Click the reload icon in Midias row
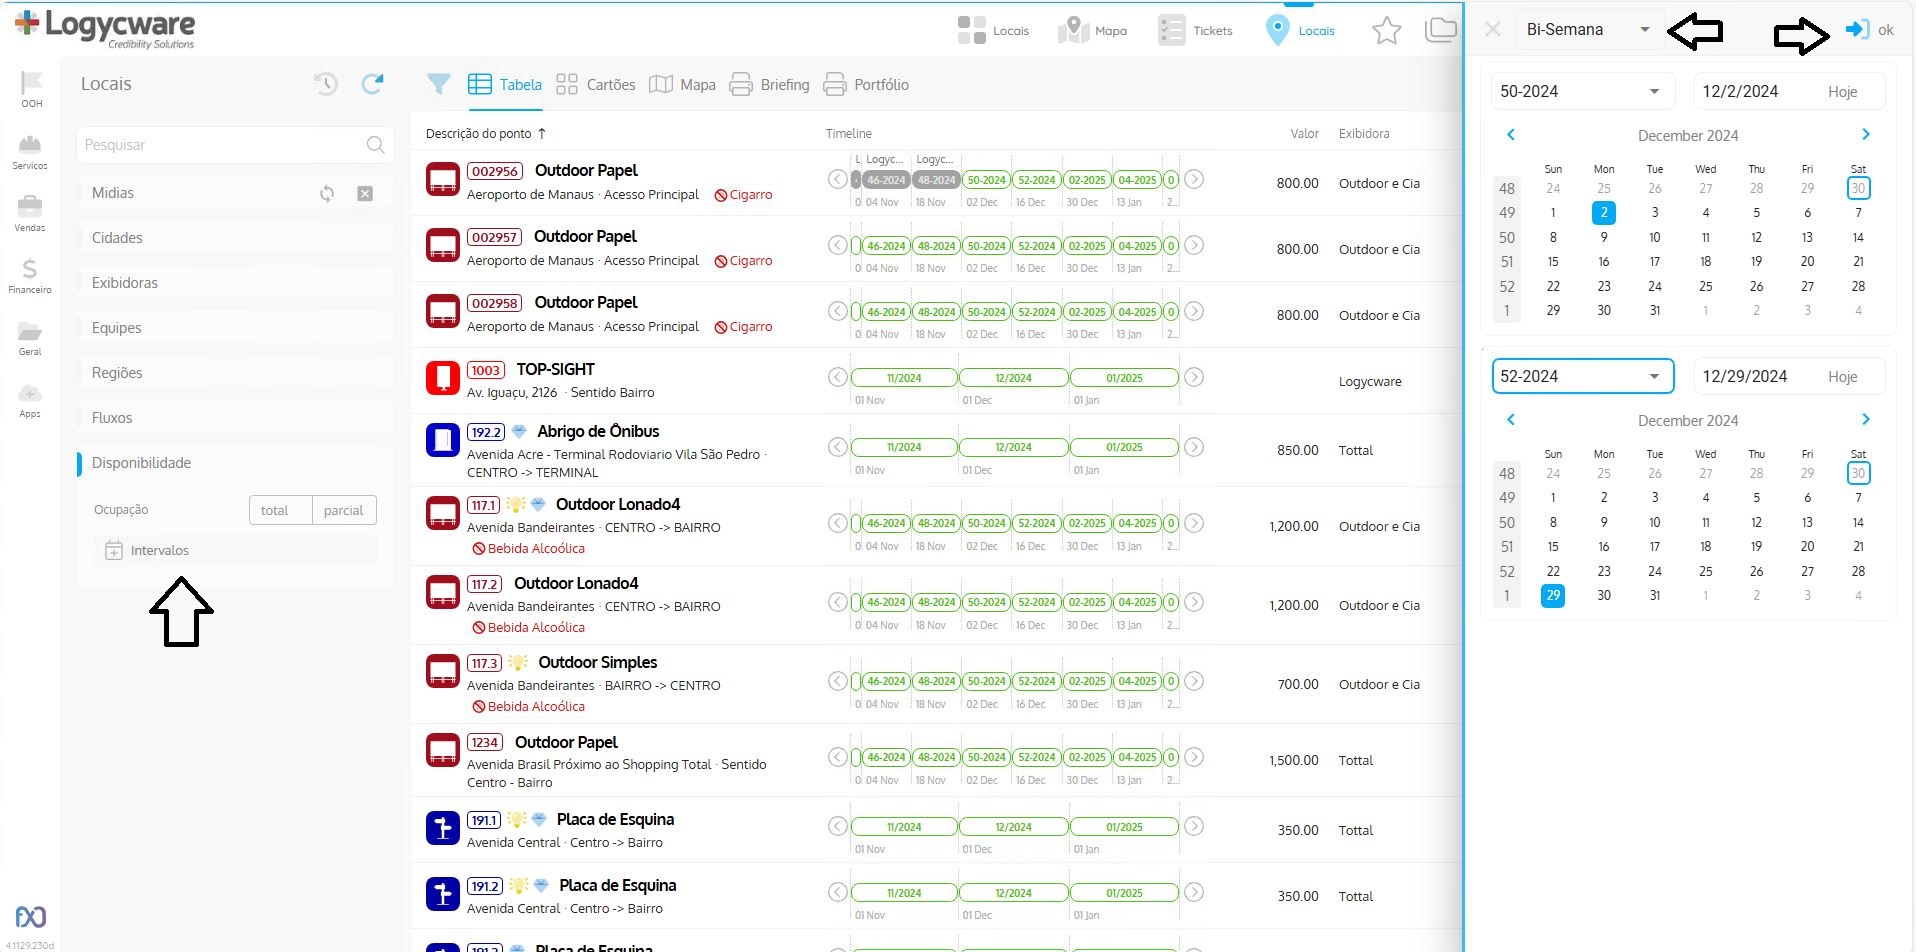This screenshot has width=1916, height=952. (327, 193)
